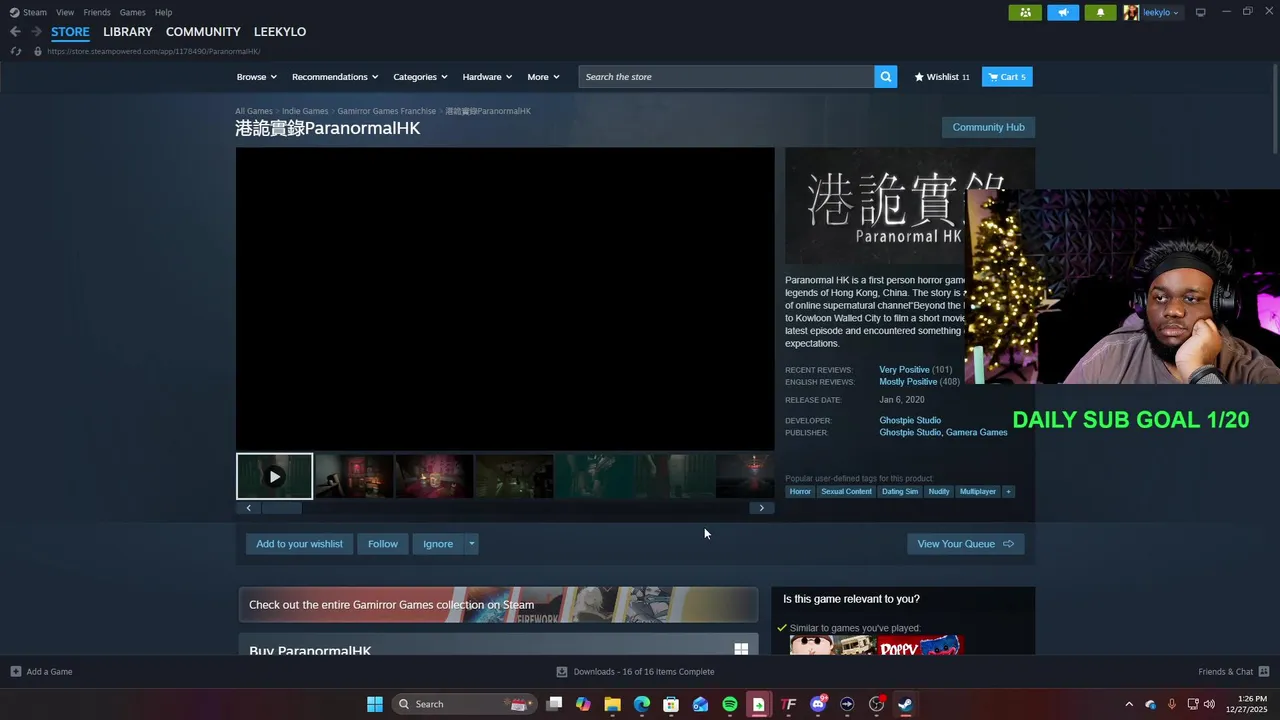Switch to the STORE tab
Image resolution: width=1280 pixels, height=720 pixels.
(x=70, y=32)
